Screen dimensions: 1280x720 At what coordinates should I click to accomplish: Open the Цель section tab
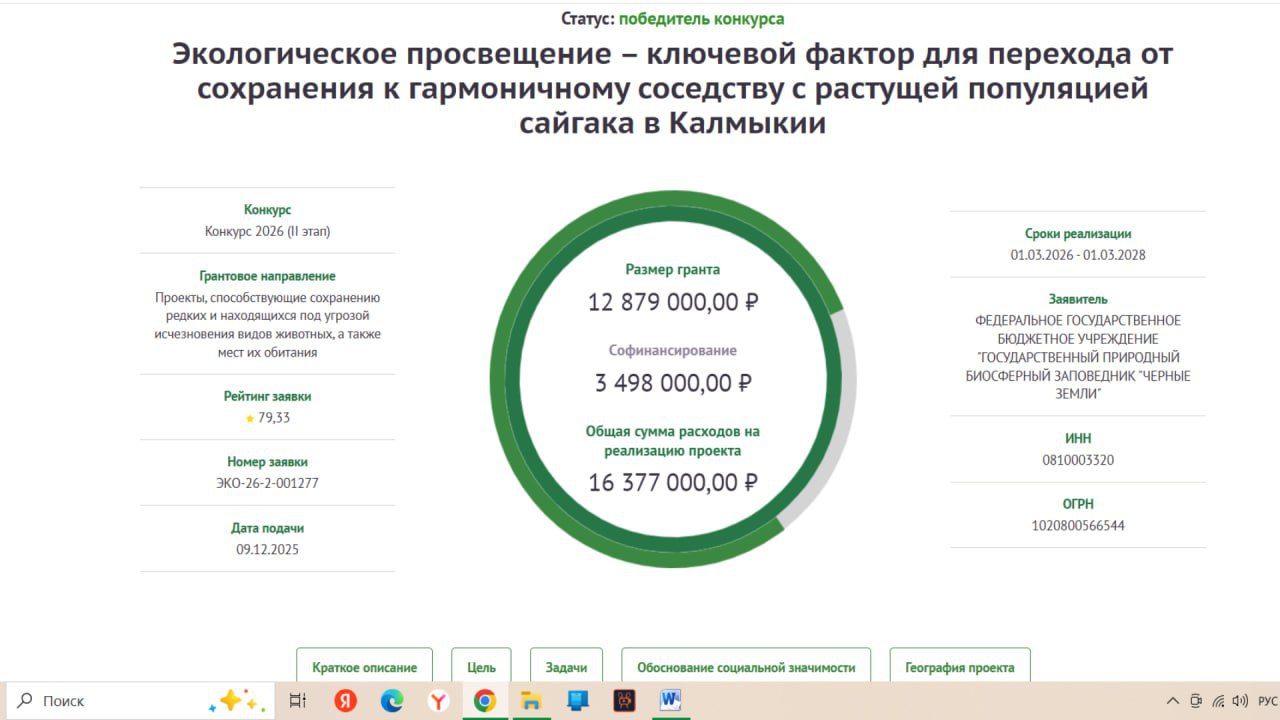coord(481,667)
